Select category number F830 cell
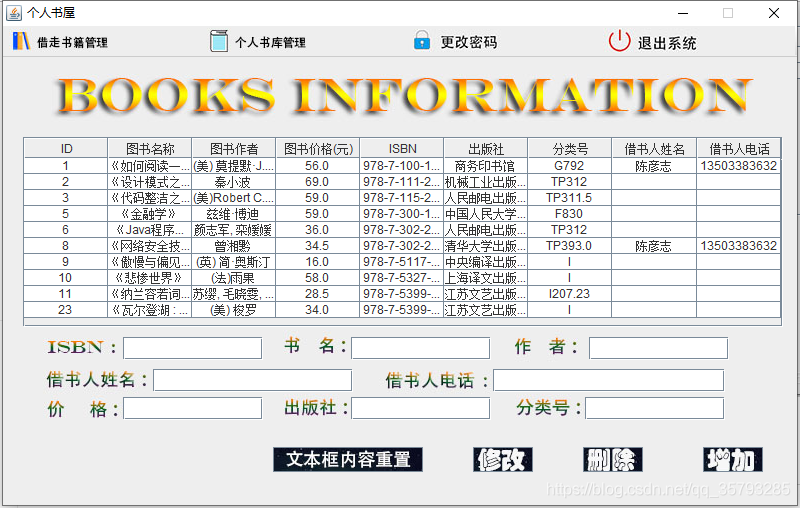The height and width of the screenshot is (508, 800). (x=569, y=214)
